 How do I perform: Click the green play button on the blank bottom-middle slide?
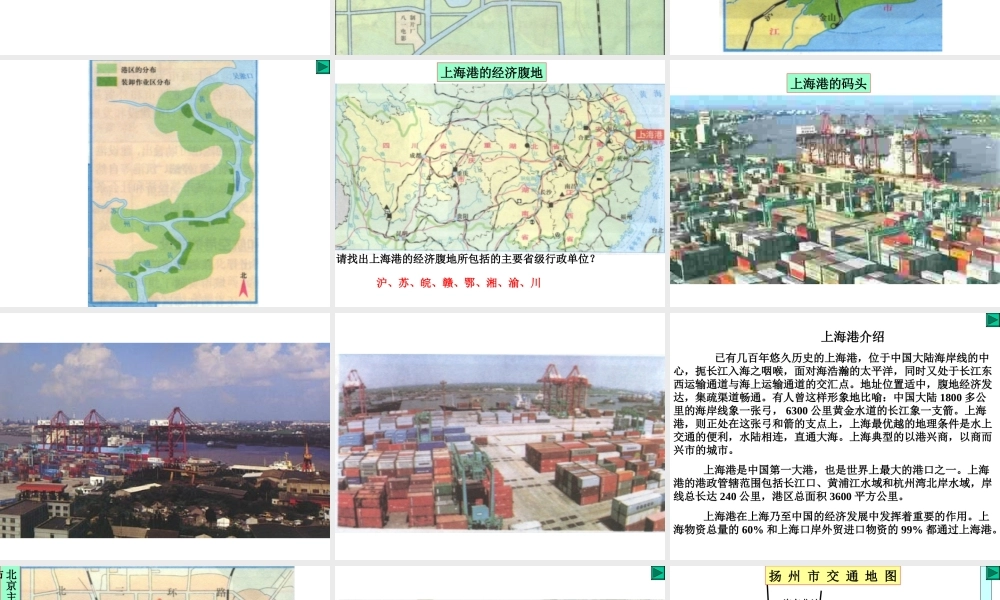[658, 573]
